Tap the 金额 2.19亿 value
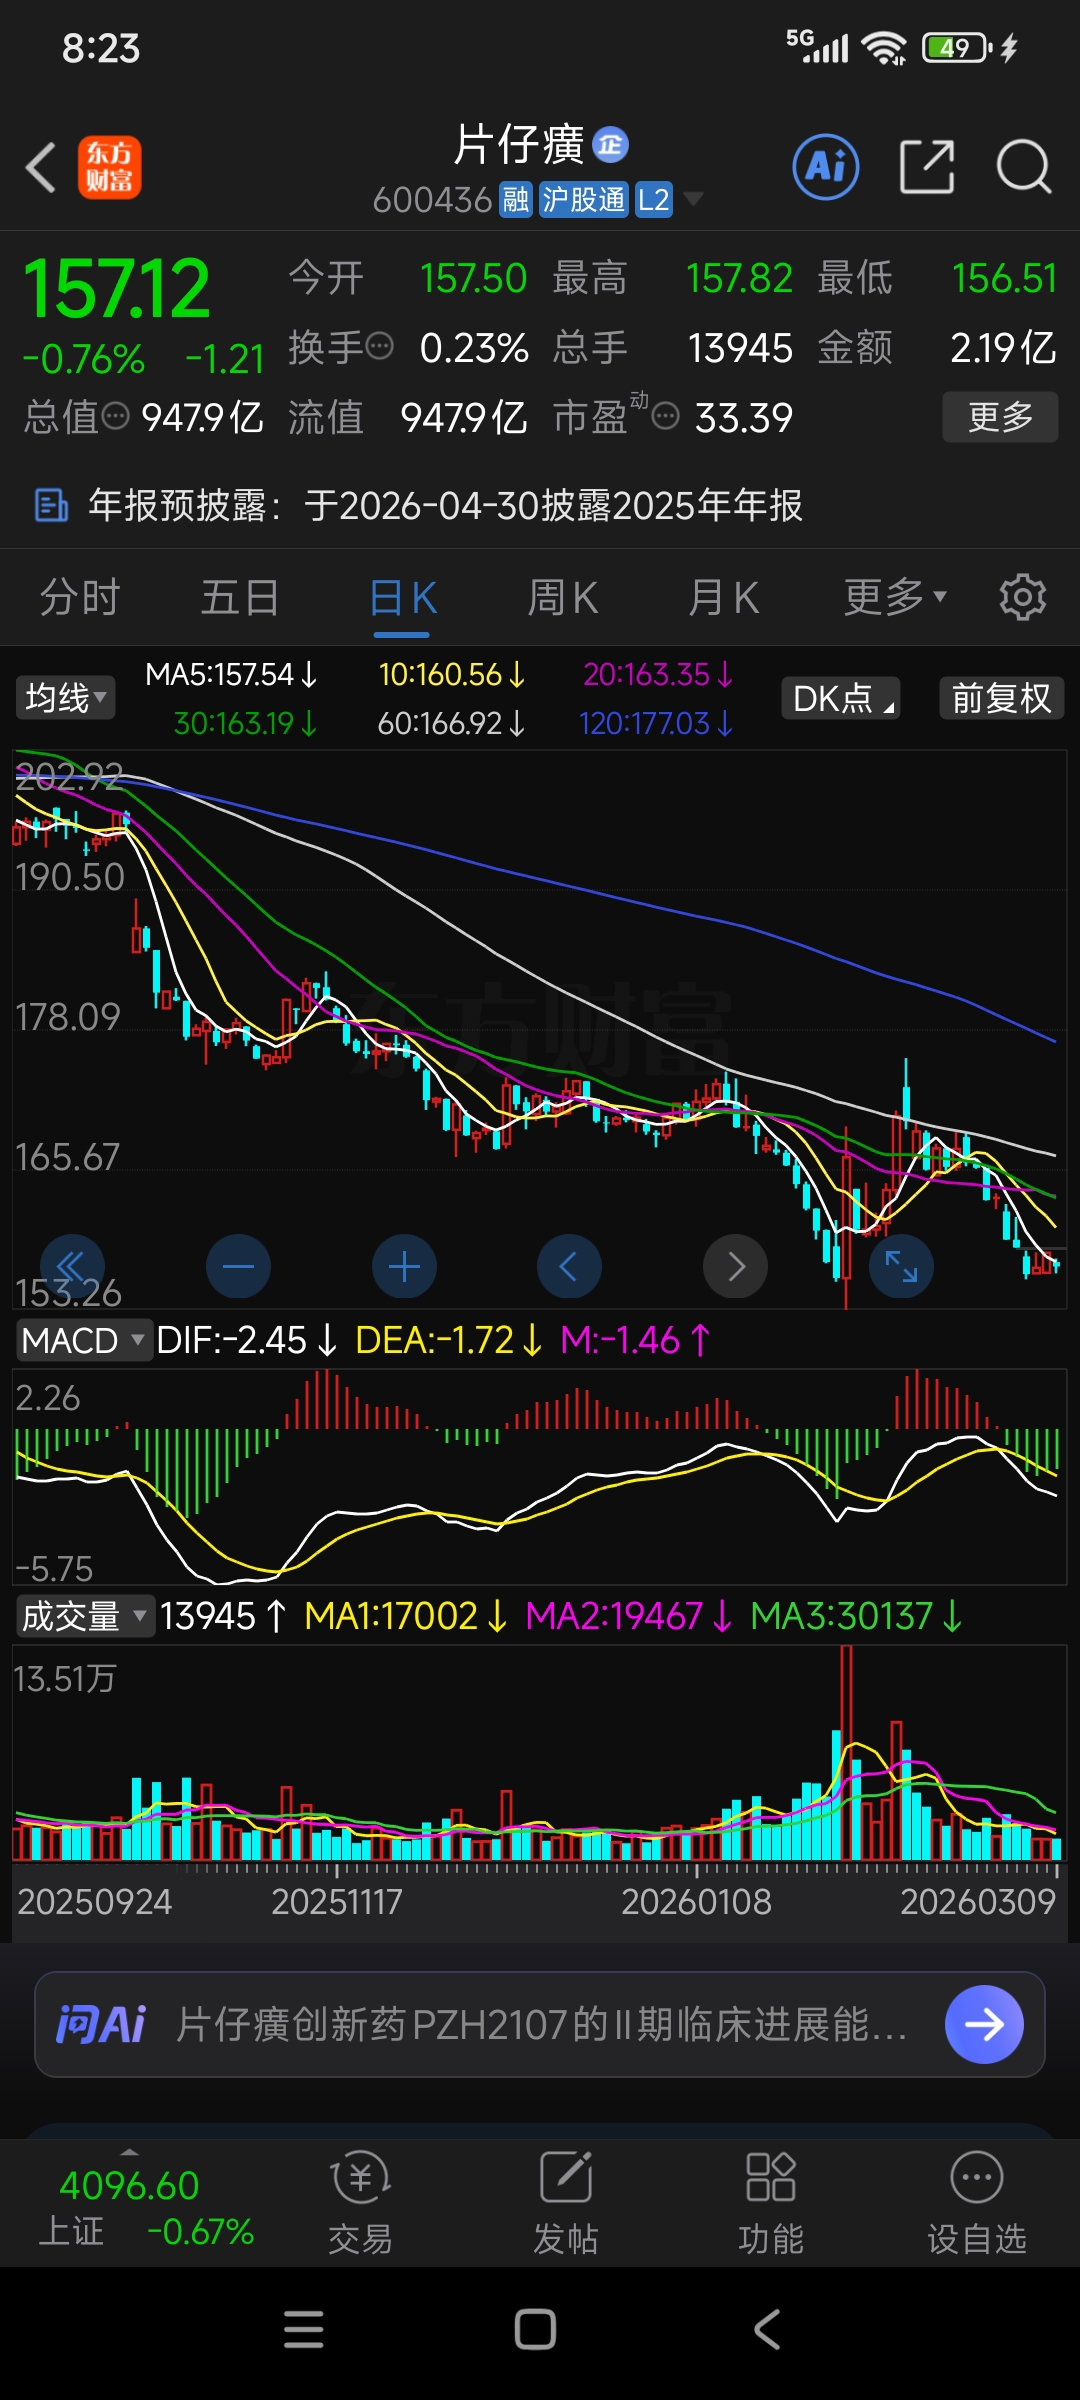This screenshot has width=1080, height=2400. [x=1003, y=347]
